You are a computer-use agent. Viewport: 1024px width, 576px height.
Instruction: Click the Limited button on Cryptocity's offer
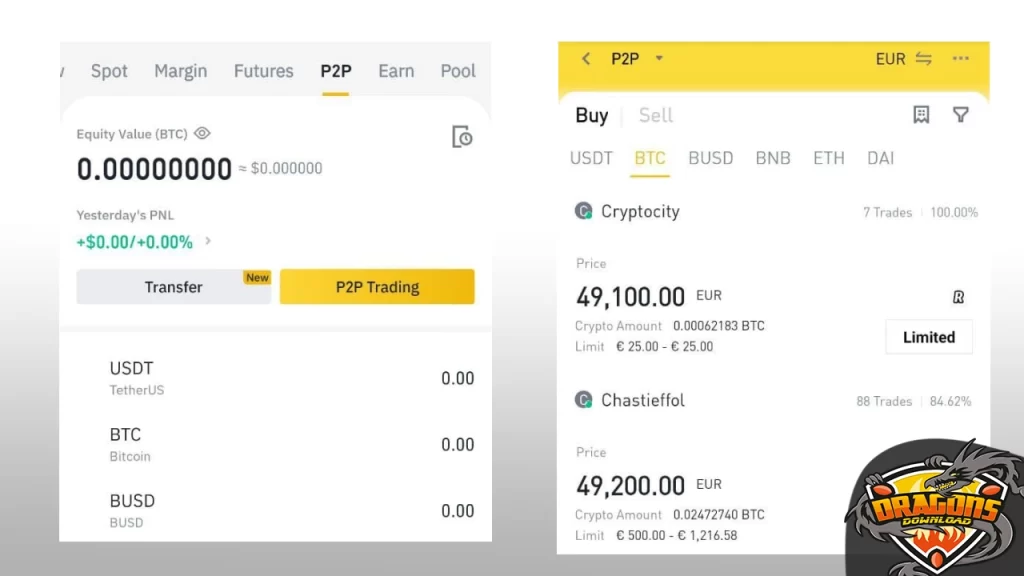click(x=928, y=337)
